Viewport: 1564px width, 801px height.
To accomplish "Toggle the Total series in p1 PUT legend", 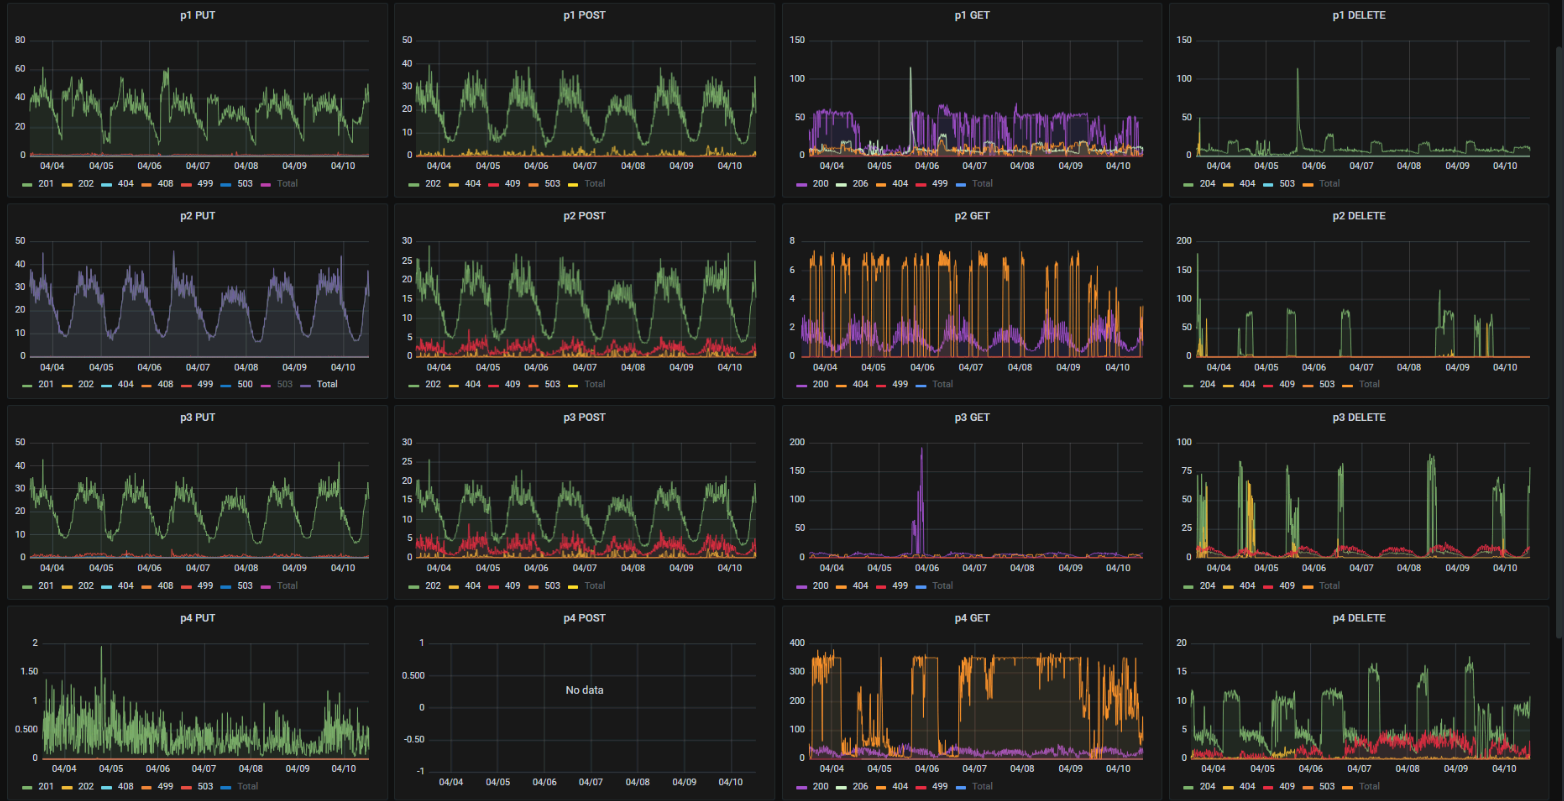I will (287, 184).
